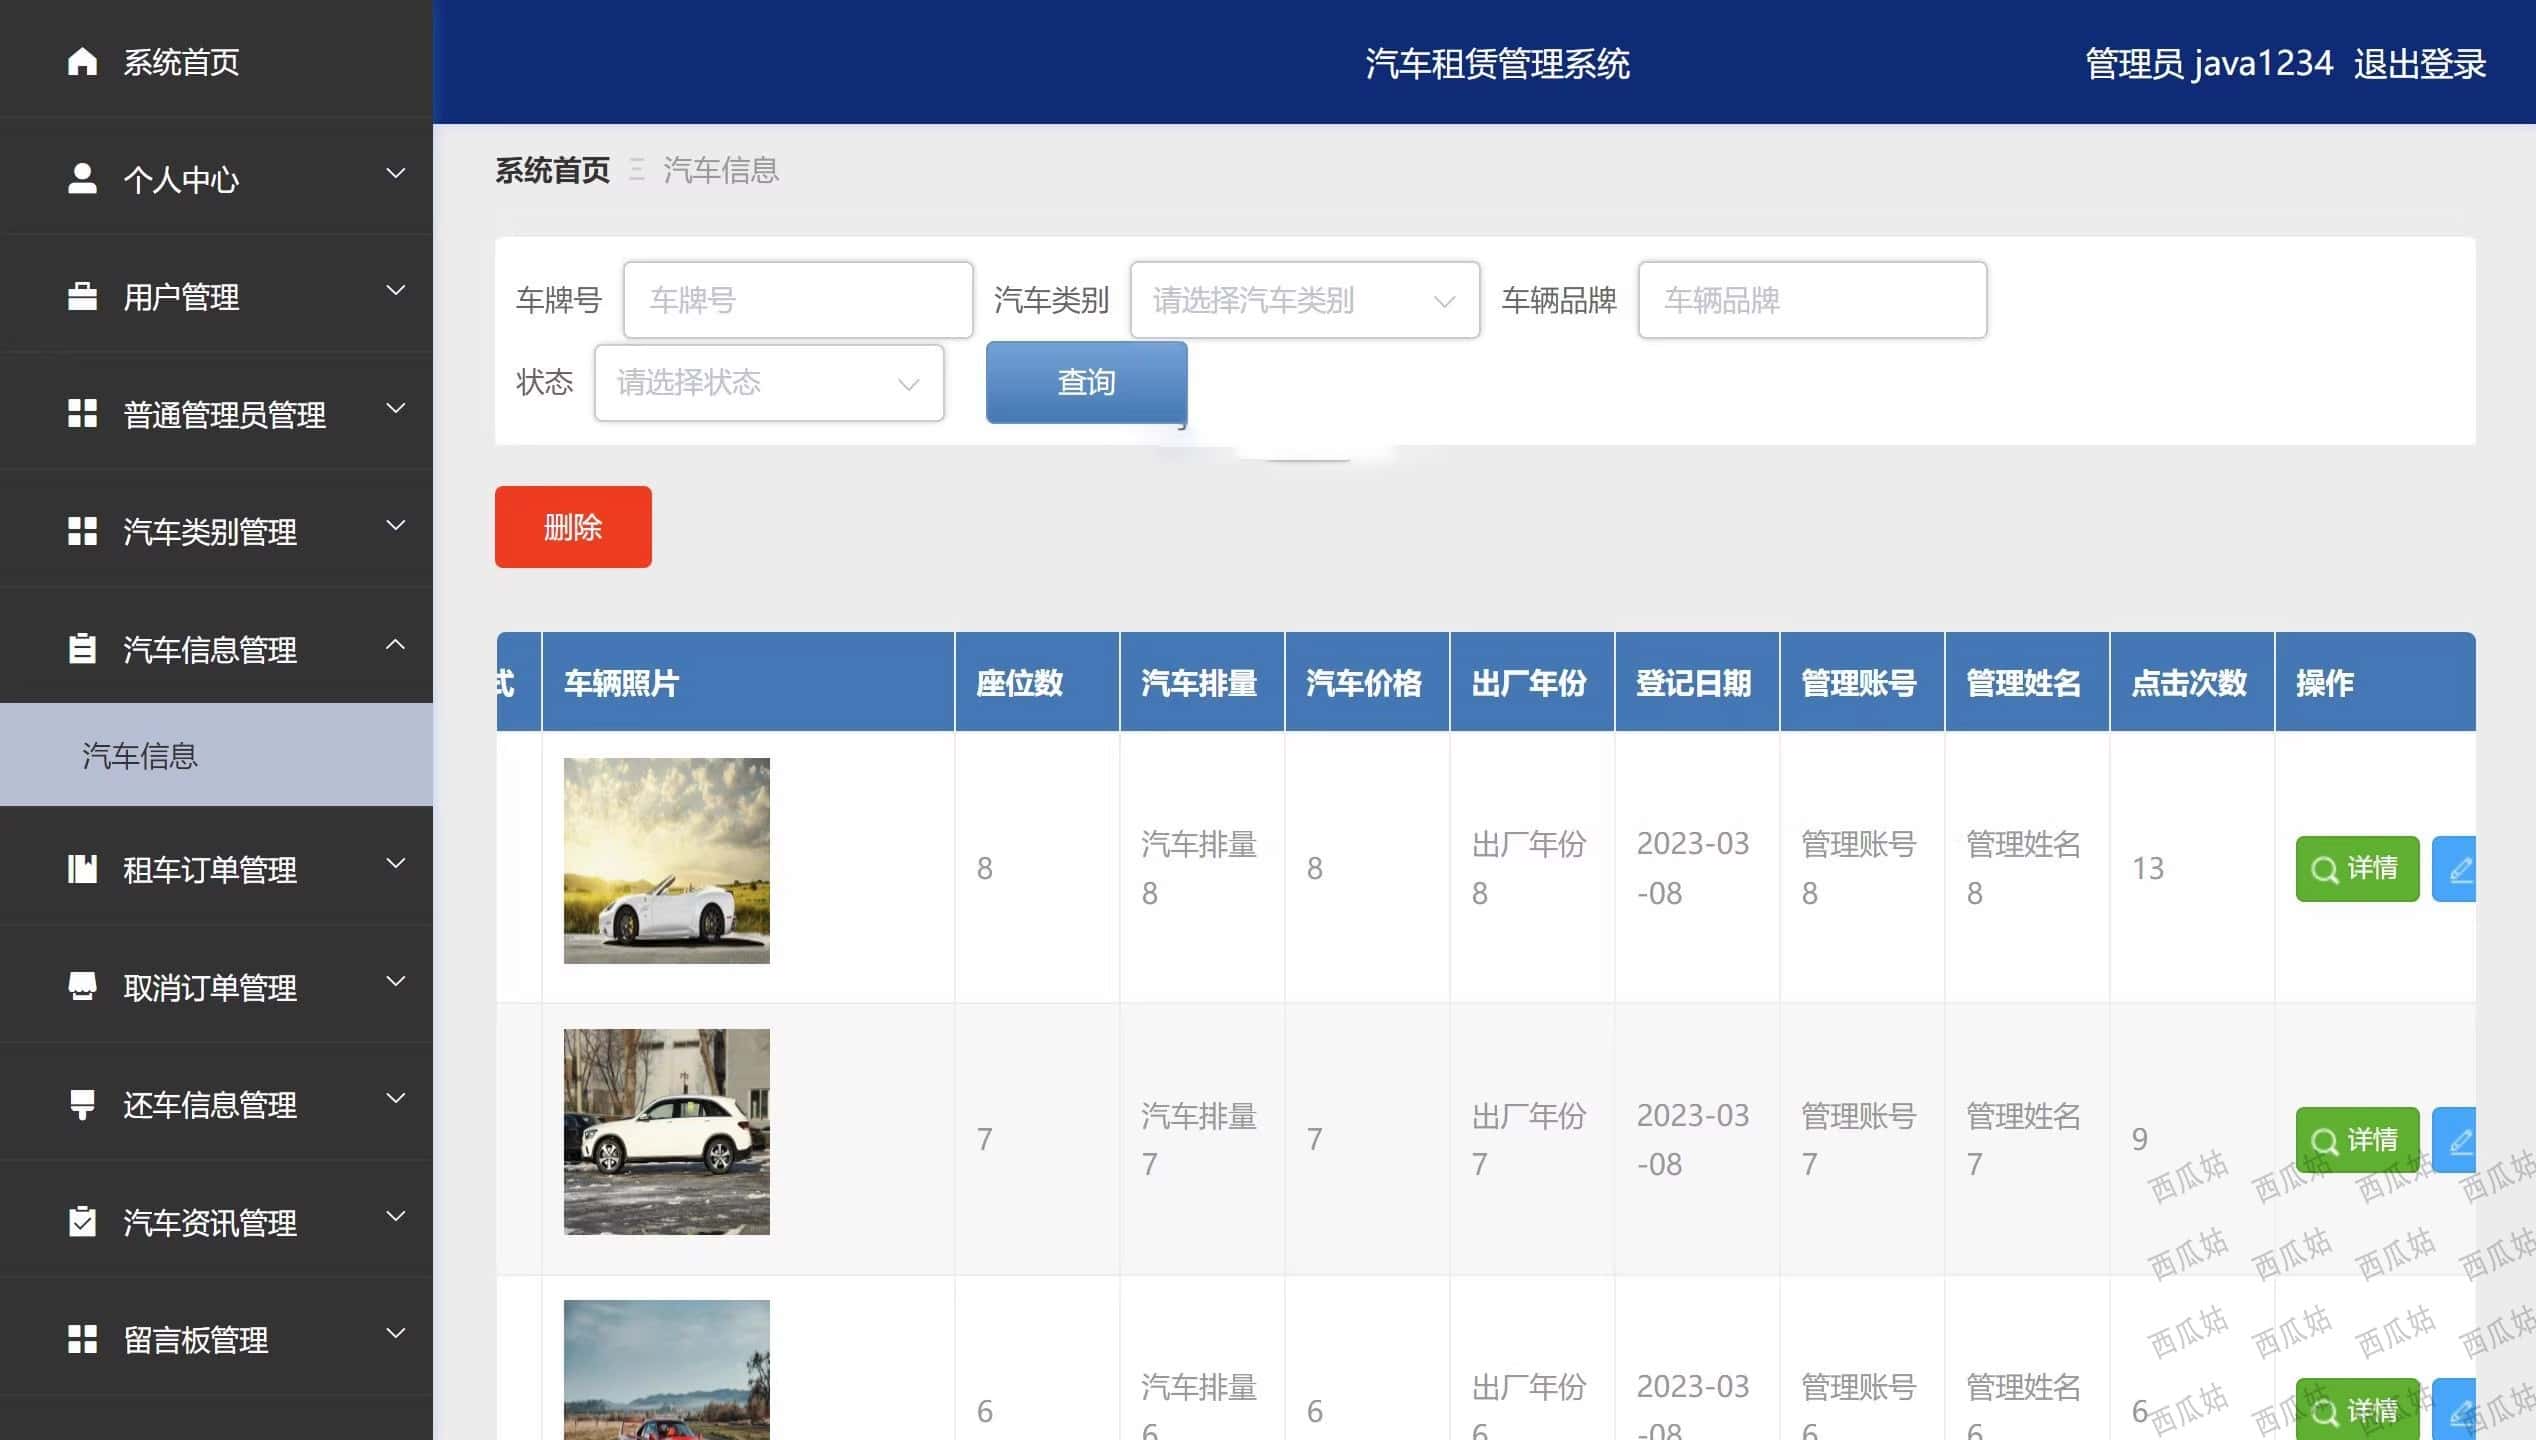This screenshot has width=2536, height=1440.
Task: Expand the 个人中心 menu chevron
Action: tap(396, 173)
